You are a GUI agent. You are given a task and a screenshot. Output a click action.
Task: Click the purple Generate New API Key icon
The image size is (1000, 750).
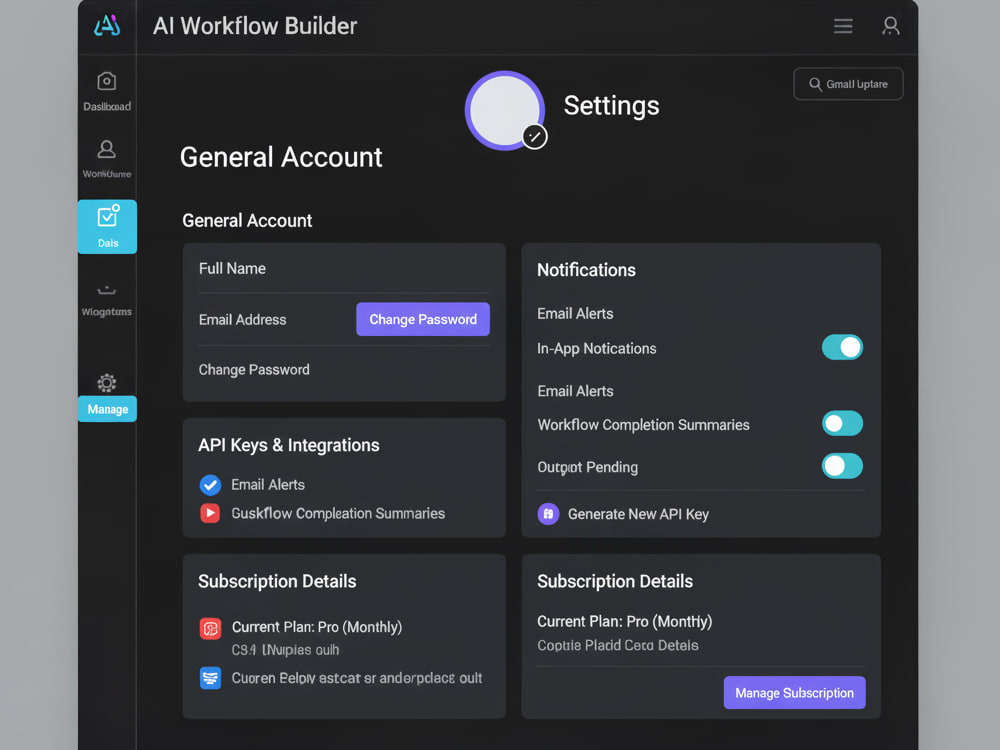point(548,513)
